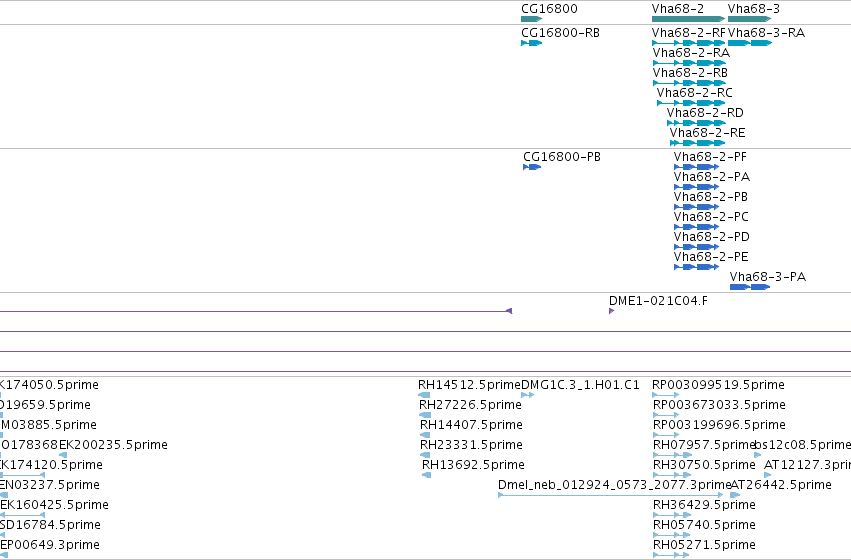The height and width of the screenshot is (560, 851).
Task: Select the RH05271.5prime EST label
Action: pyautogui.click(x=704, y=545)
